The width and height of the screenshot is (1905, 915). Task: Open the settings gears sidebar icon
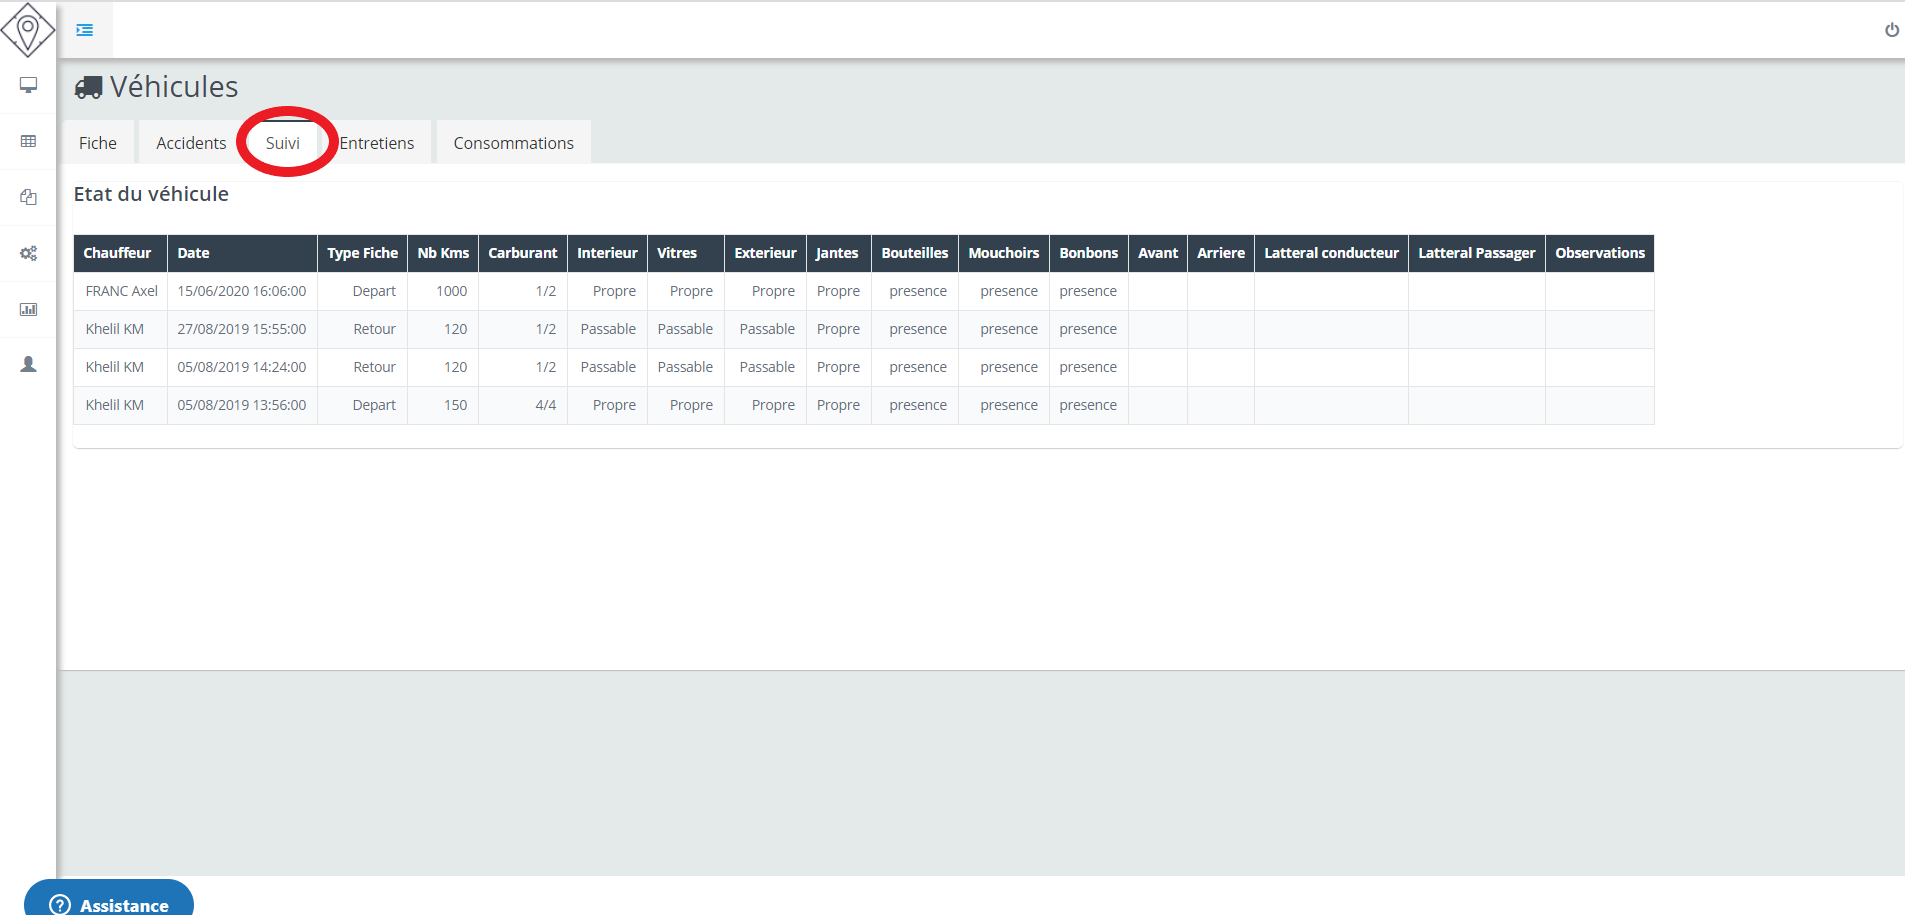click(x=28, y=253)
